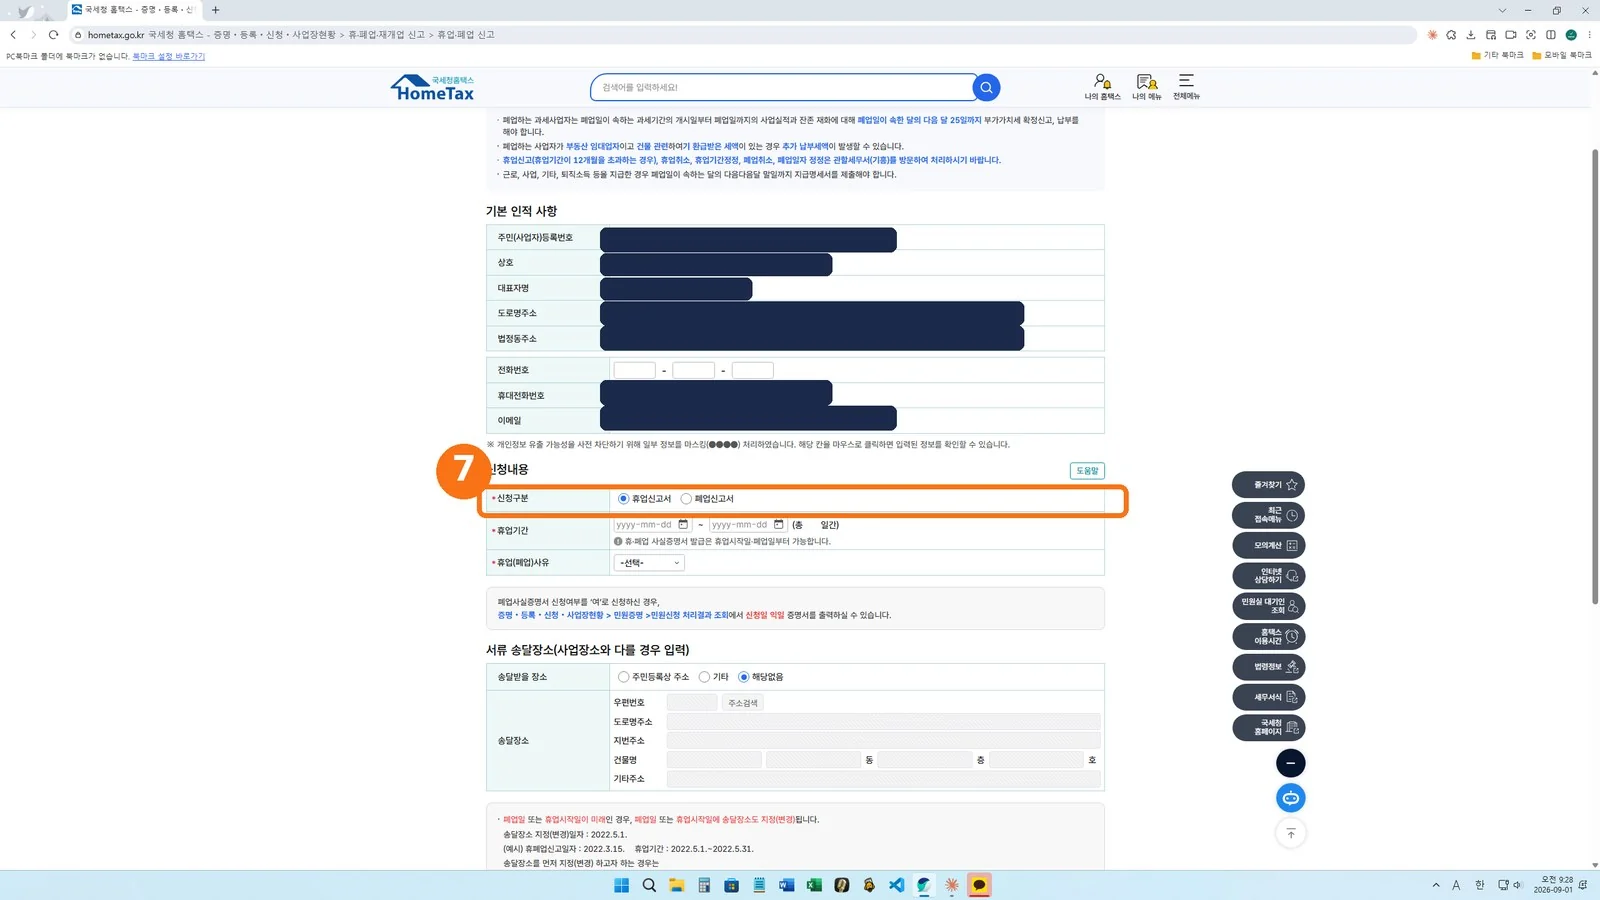Click first 전화번호 input box
1600x900 pixels.
[635, 370]
